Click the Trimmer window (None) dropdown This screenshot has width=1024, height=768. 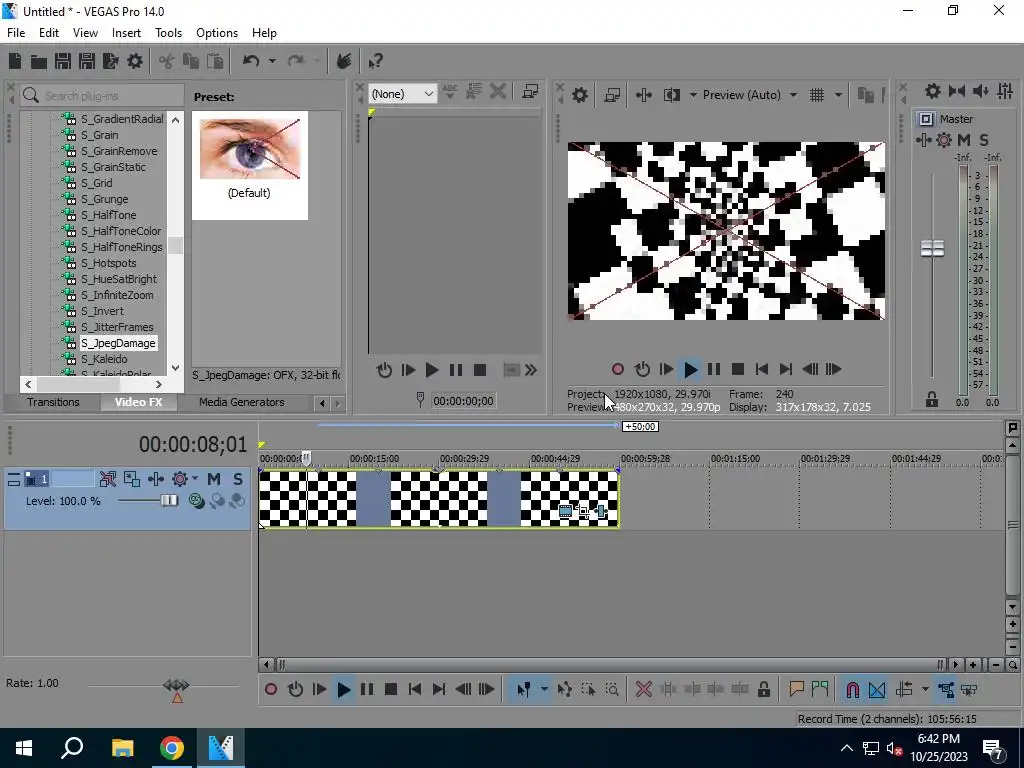(402, 94)
